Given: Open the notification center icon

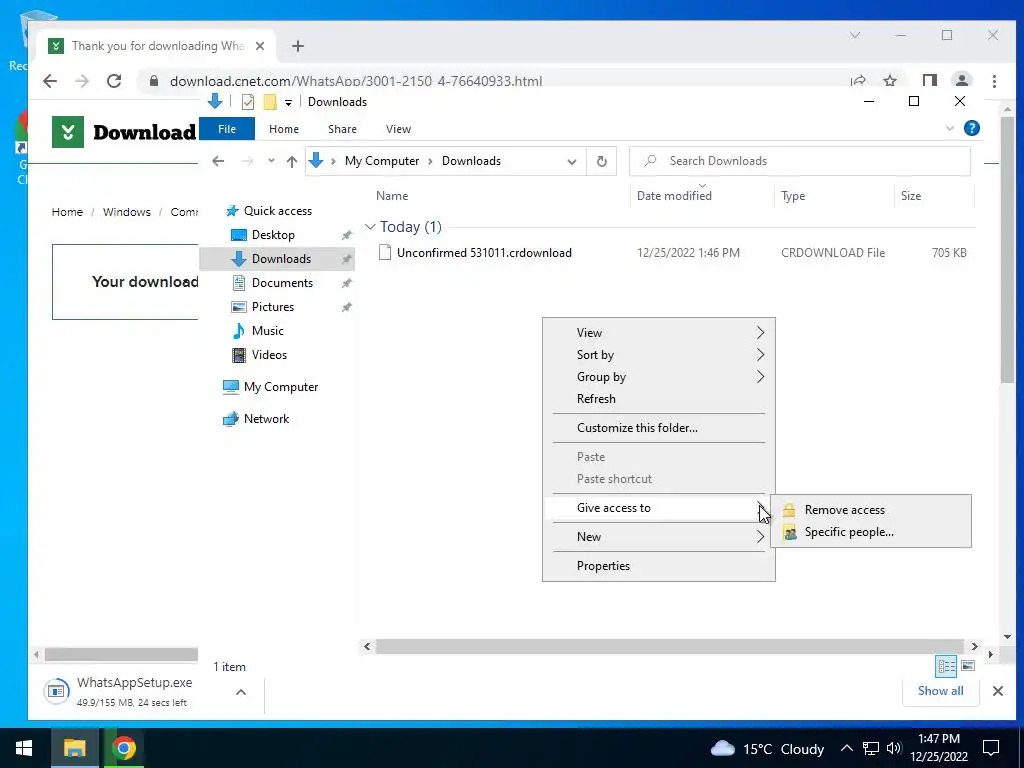Looking at the screenshot, I should click(x=991, y=748).
